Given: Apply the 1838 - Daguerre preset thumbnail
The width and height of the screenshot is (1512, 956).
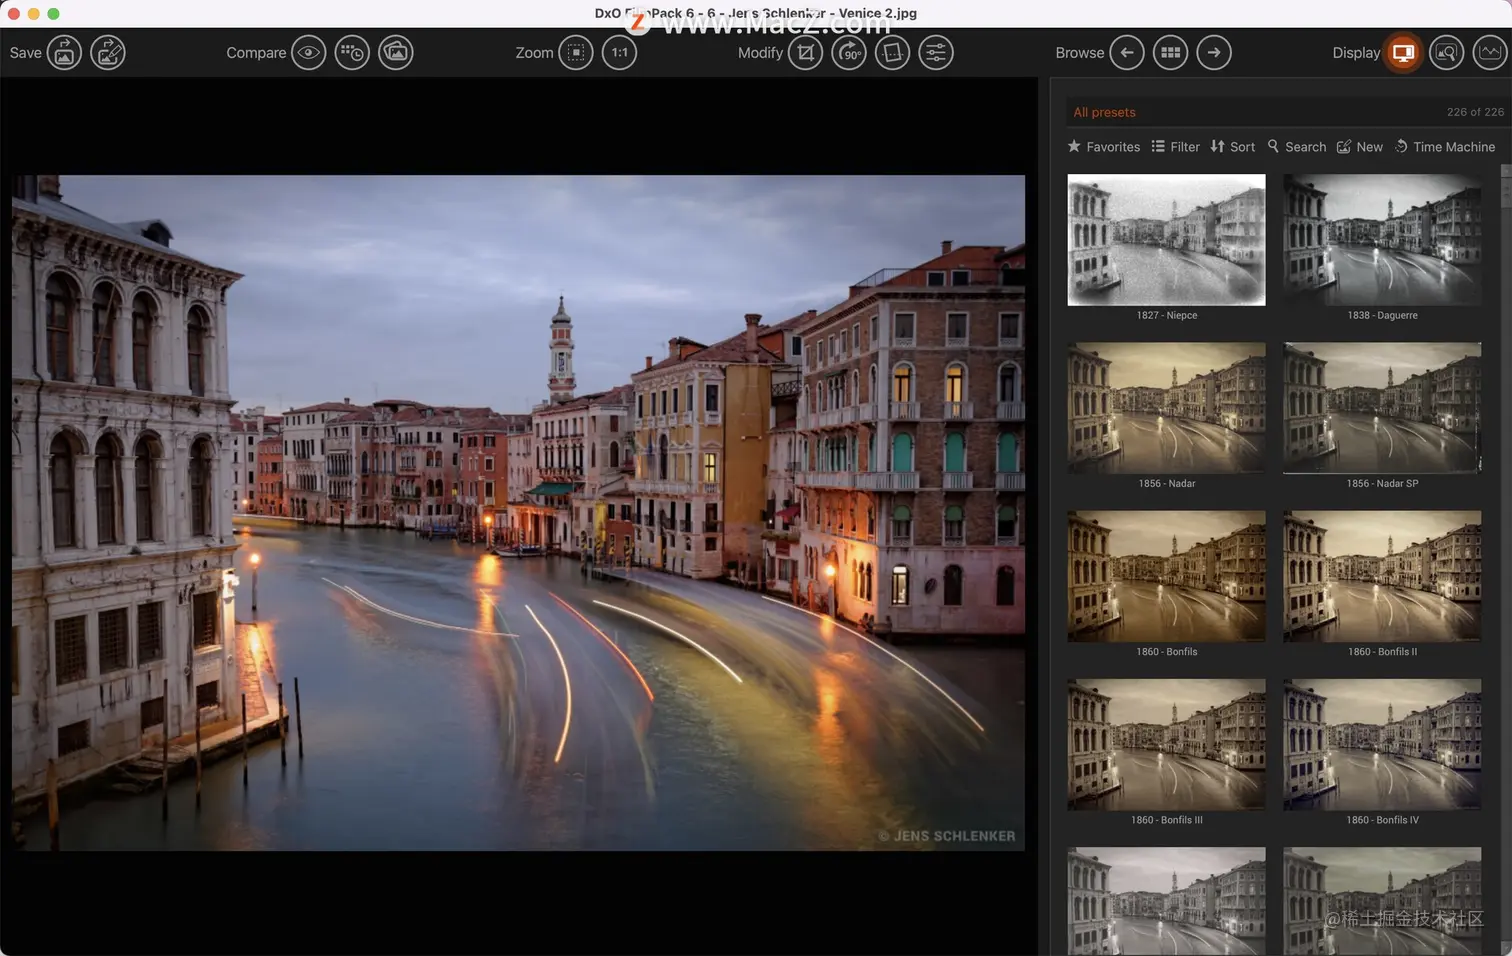Looking at the screenshot, I should pos(1382,240).
